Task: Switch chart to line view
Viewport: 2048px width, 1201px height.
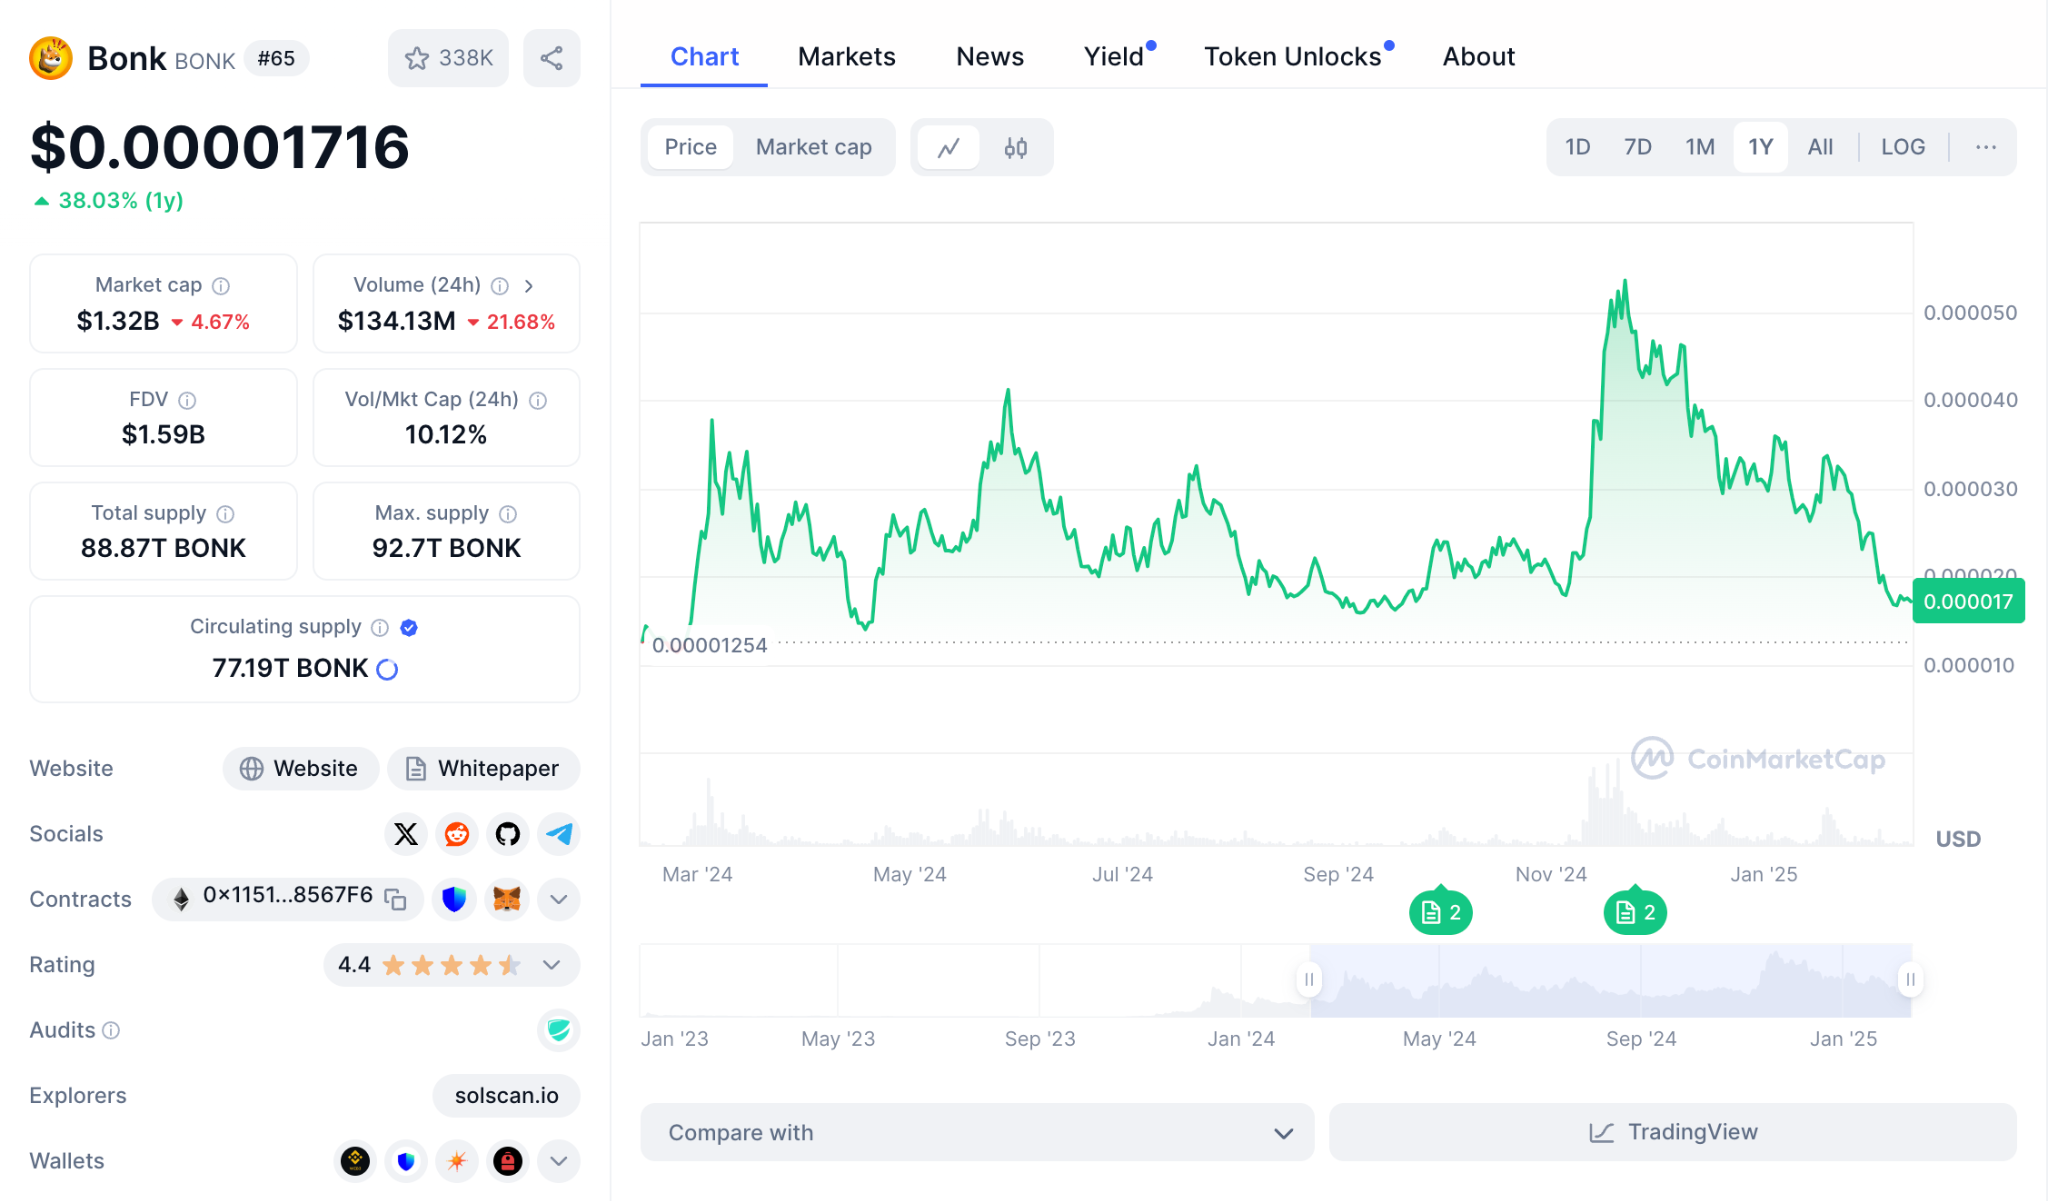Action: tap(948, 148)
